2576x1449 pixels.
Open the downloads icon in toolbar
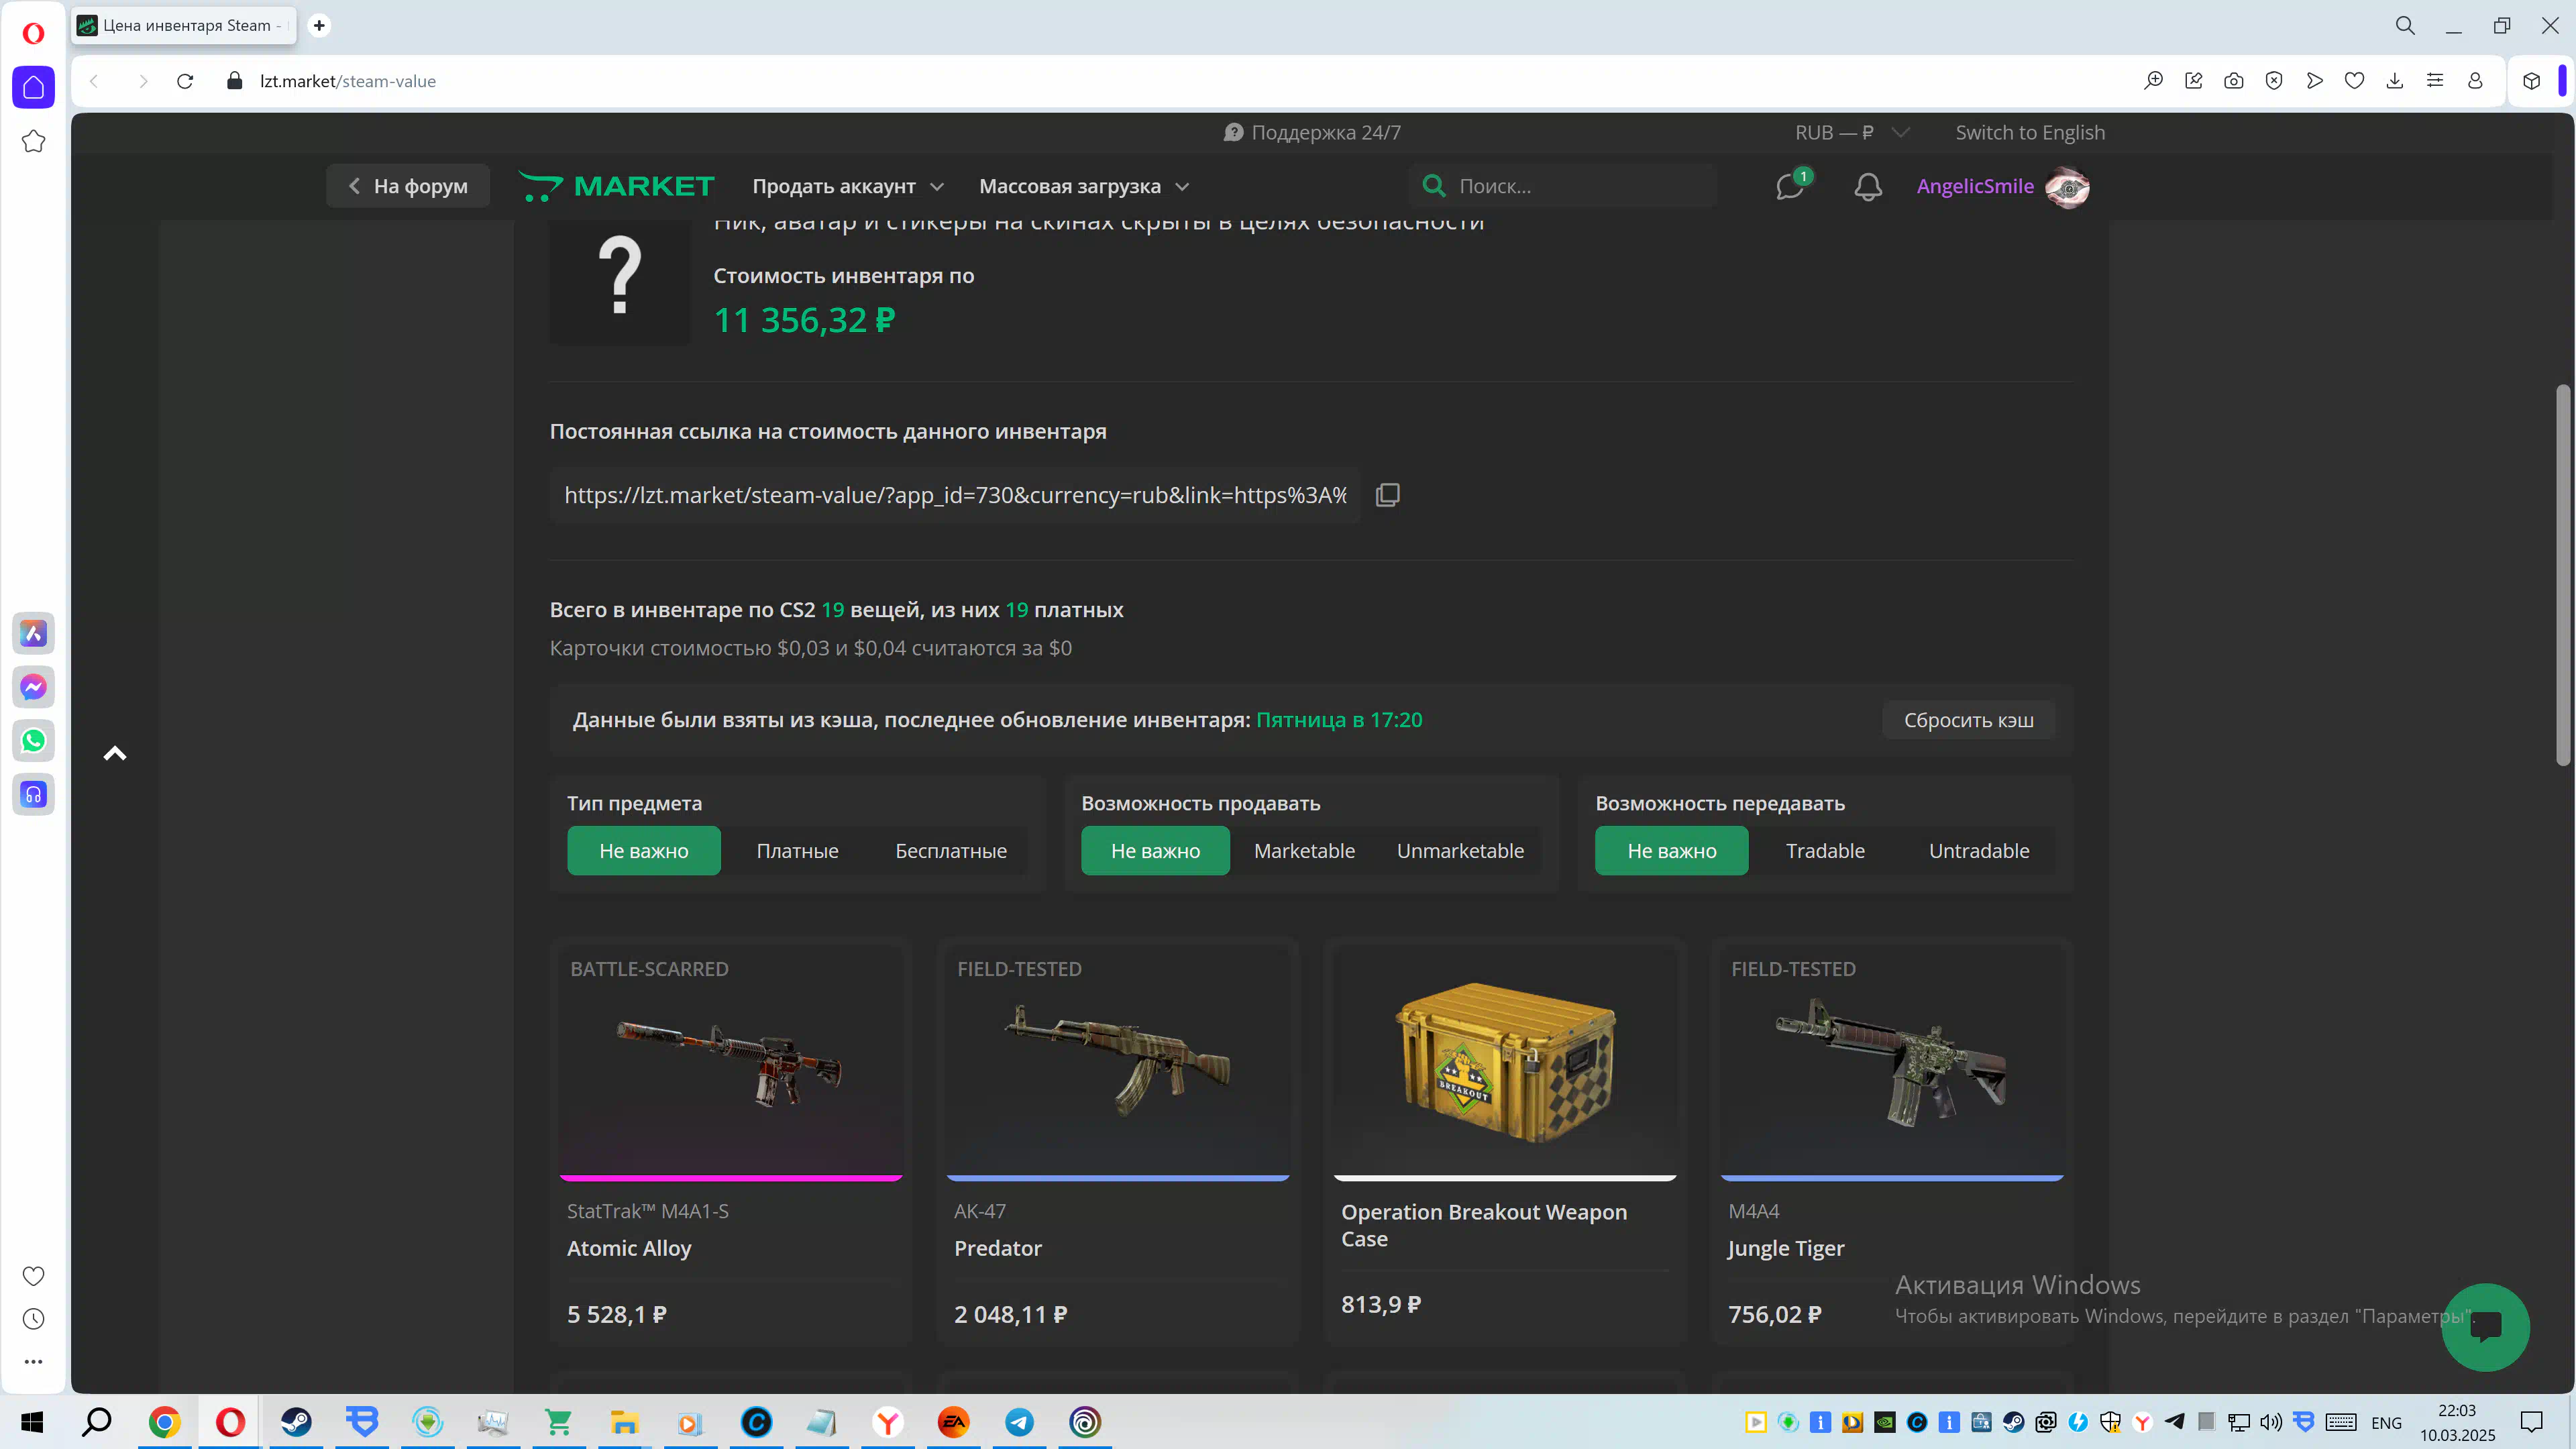(2394, 81)
